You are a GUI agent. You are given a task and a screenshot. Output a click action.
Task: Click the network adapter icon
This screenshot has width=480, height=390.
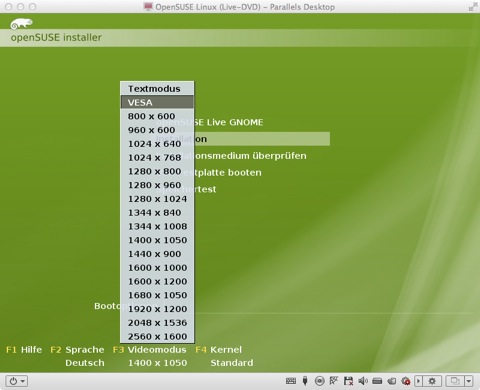tap(334, 381)
